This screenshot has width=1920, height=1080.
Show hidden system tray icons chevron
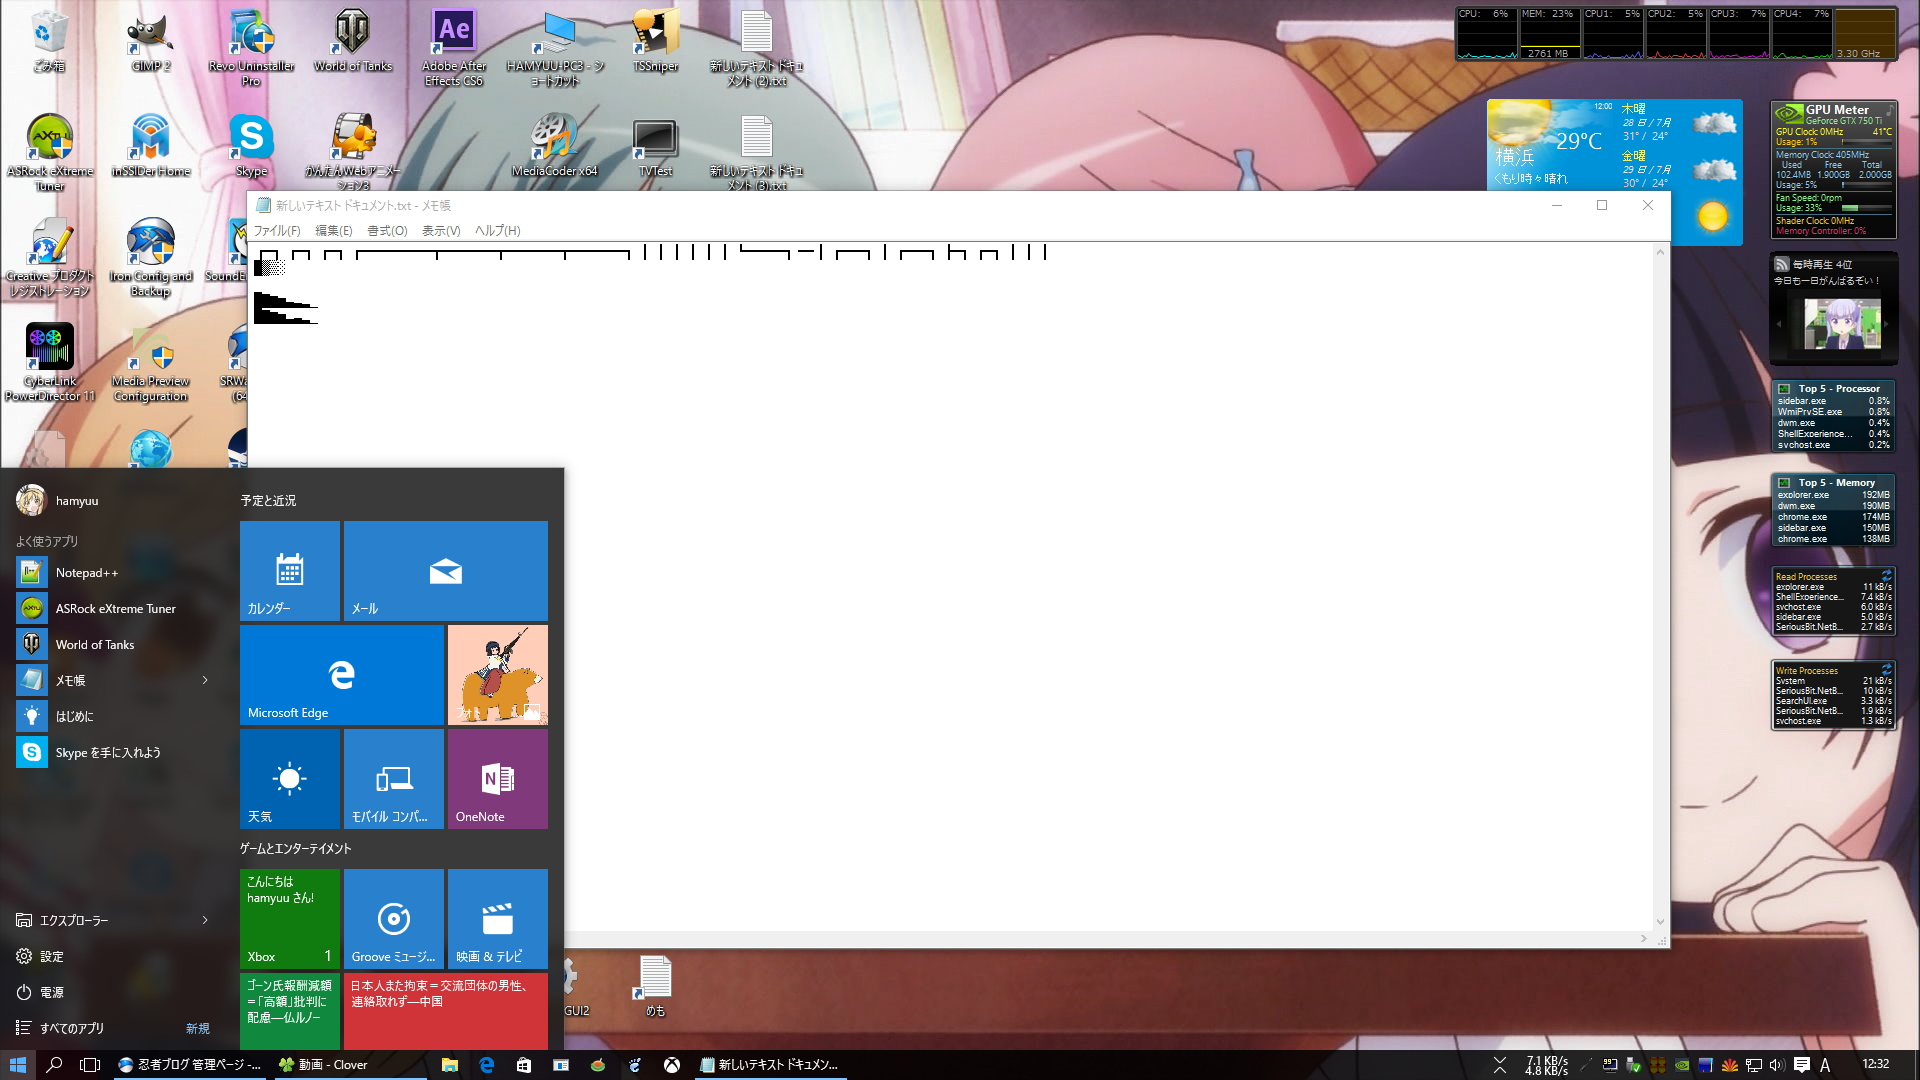(1499, 1065)
